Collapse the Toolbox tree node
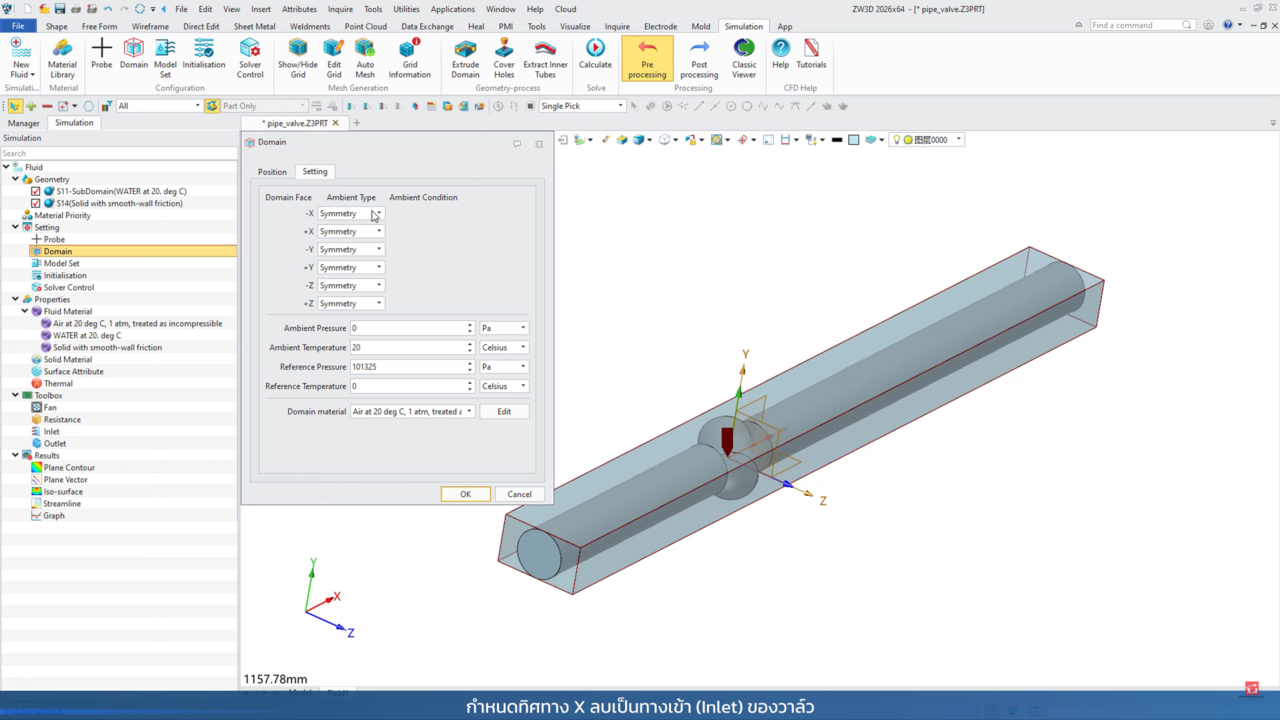Screen dimensions: 1280x720 pos(16,395)
